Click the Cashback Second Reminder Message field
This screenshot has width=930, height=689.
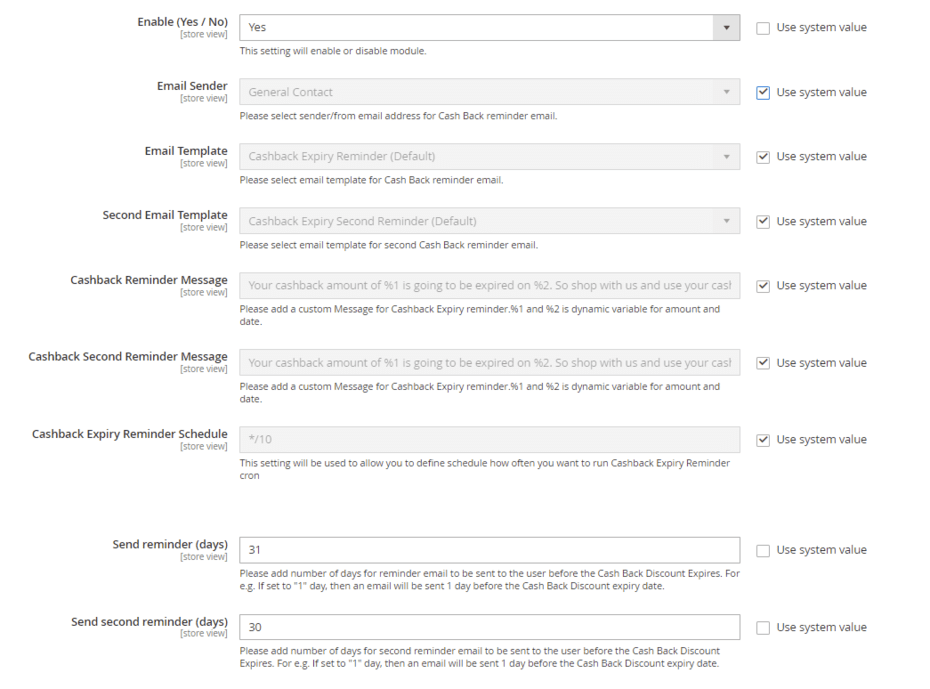pos(489,363)
